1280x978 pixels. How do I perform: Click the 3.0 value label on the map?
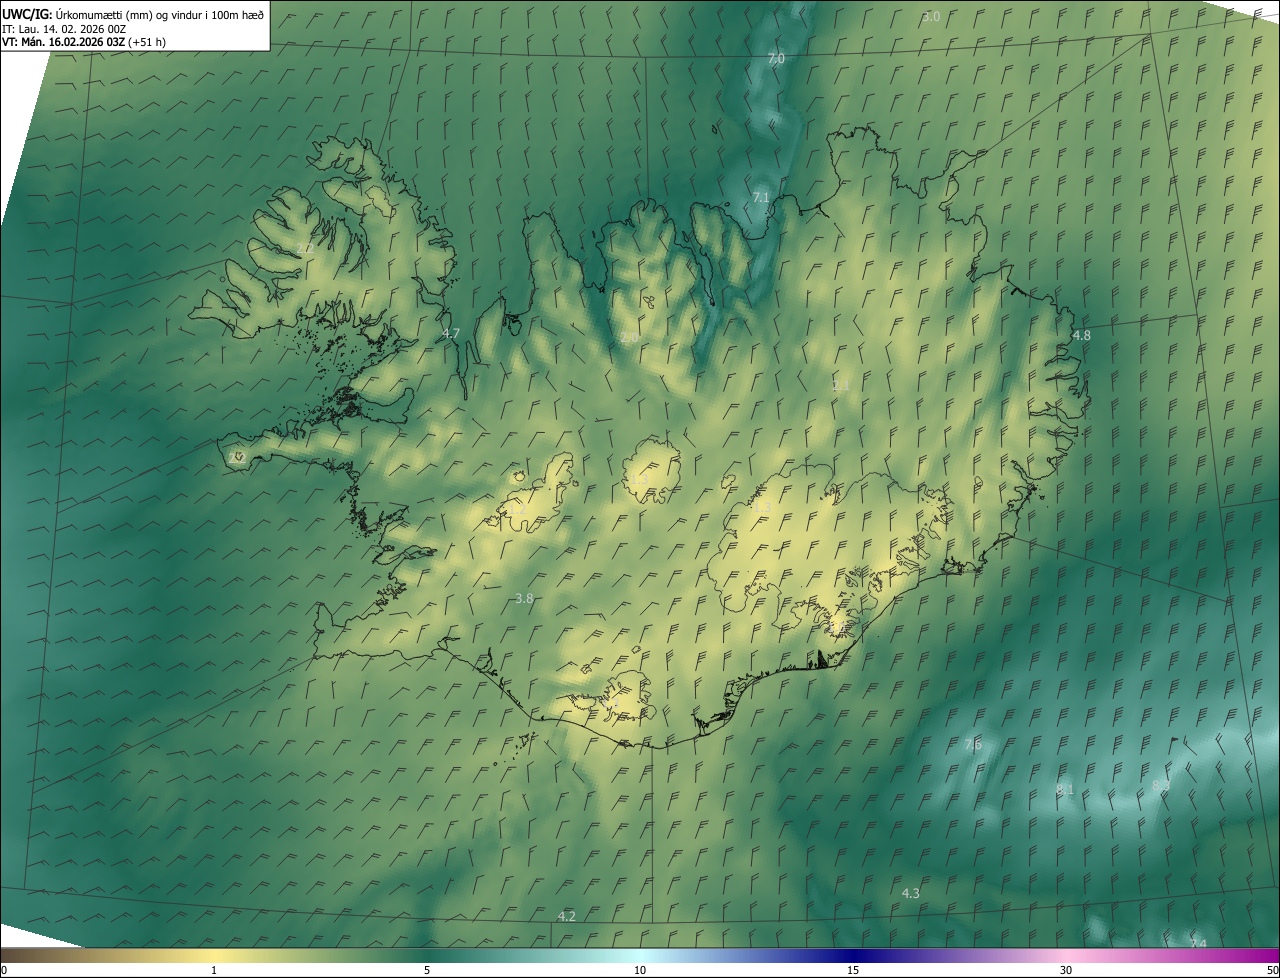click(x=931, y=17)
